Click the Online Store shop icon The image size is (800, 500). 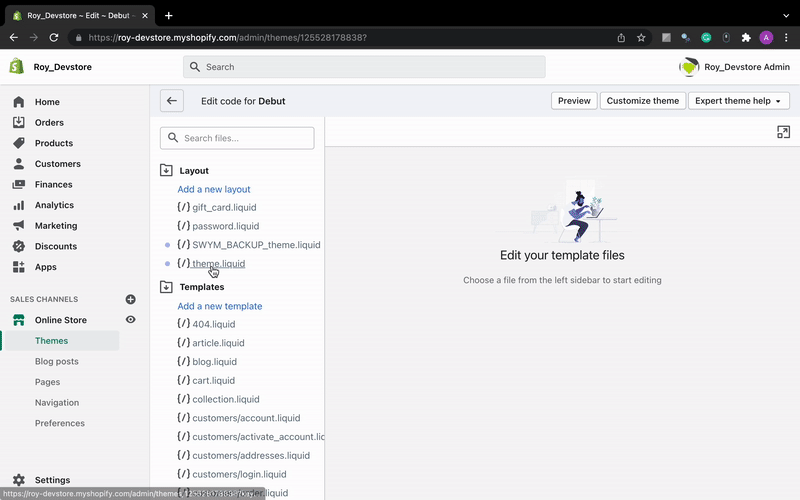click(x=19, y=320)
